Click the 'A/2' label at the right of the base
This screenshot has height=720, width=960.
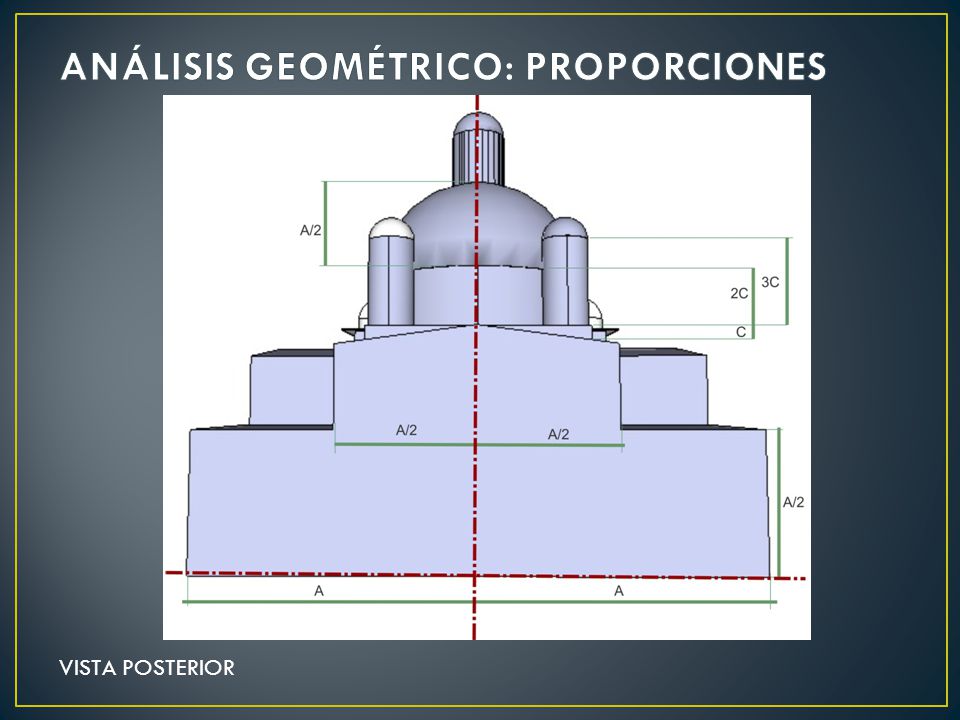coord(793,502)
